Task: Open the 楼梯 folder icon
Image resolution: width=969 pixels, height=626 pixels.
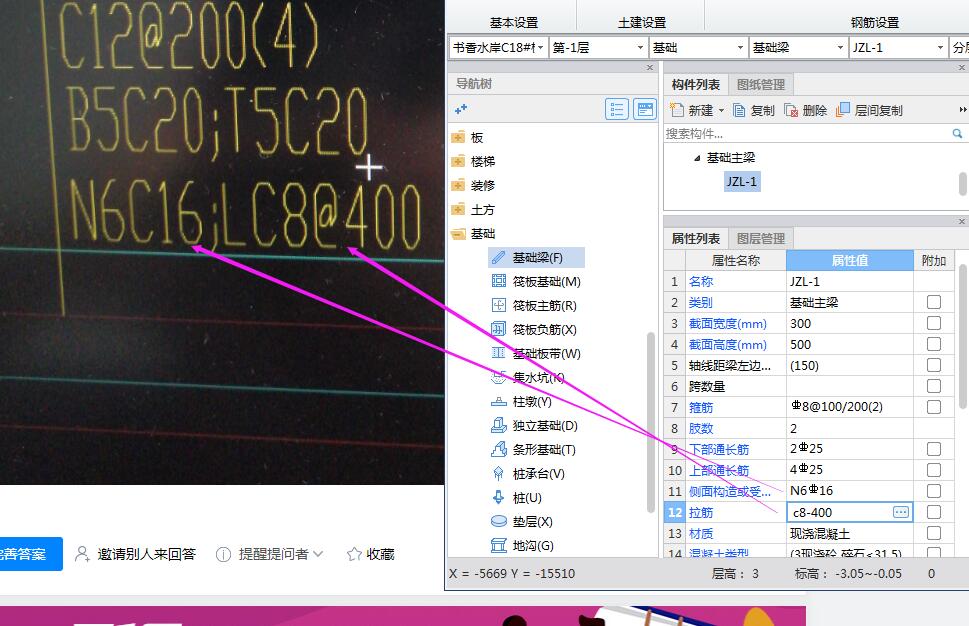Action: [x=458, y=161]
